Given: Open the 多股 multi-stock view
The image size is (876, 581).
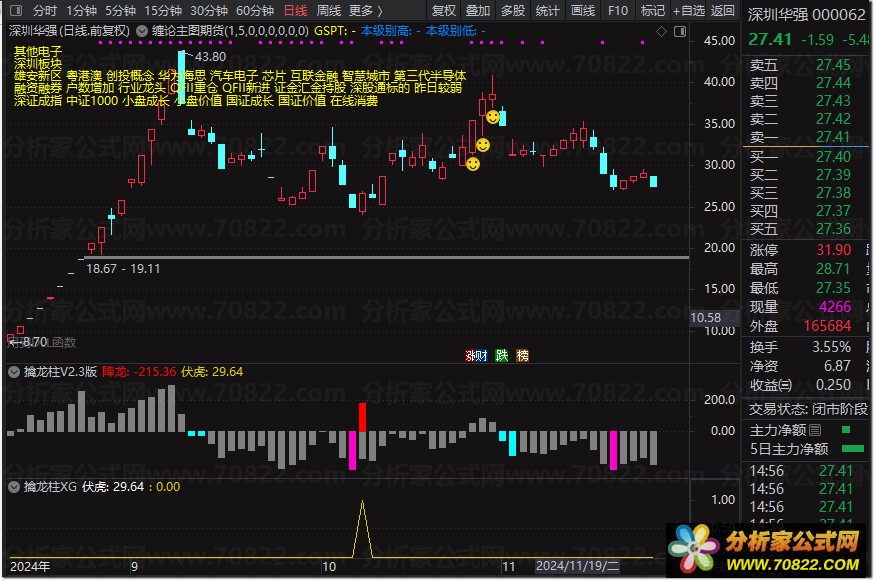Looking at the screenshot, I should point(512,11).
